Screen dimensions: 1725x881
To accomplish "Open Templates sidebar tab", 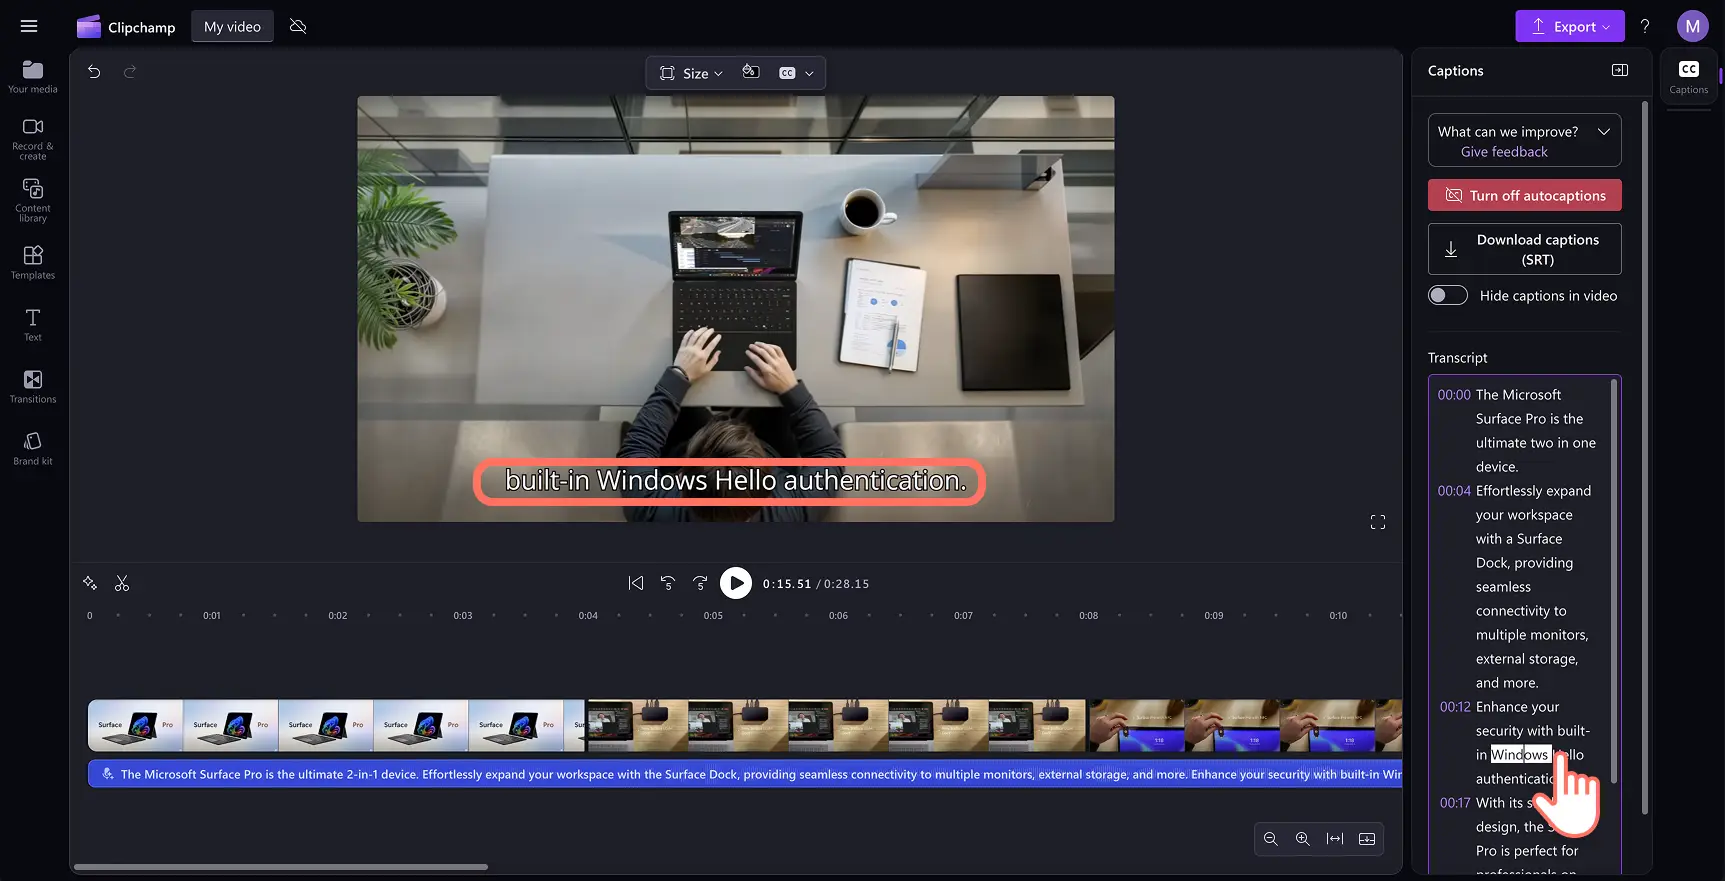I will (x=33, y=262).
